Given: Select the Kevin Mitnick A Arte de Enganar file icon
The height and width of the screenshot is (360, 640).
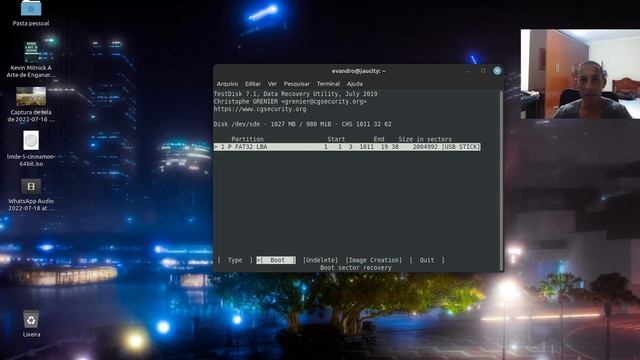Looking at the screenshot, I should 31,52.
